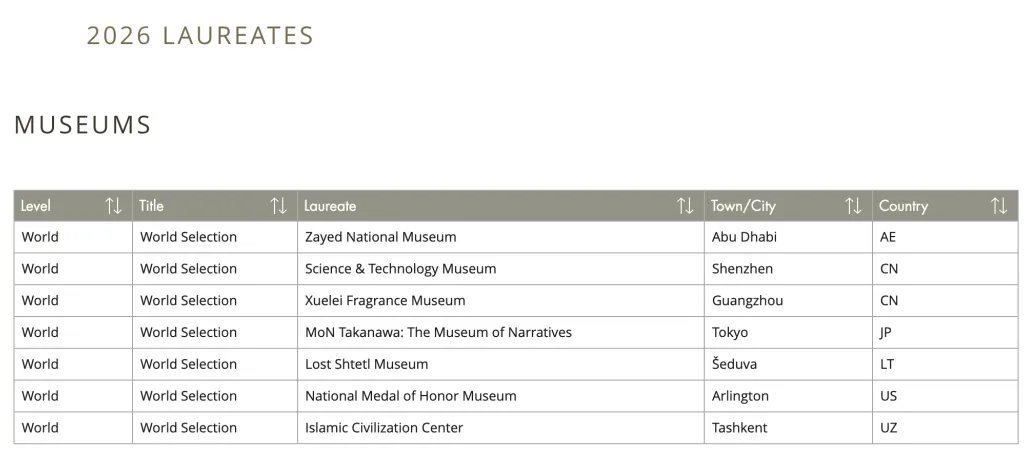
Task: Select the Level column header
Action: 36,206
